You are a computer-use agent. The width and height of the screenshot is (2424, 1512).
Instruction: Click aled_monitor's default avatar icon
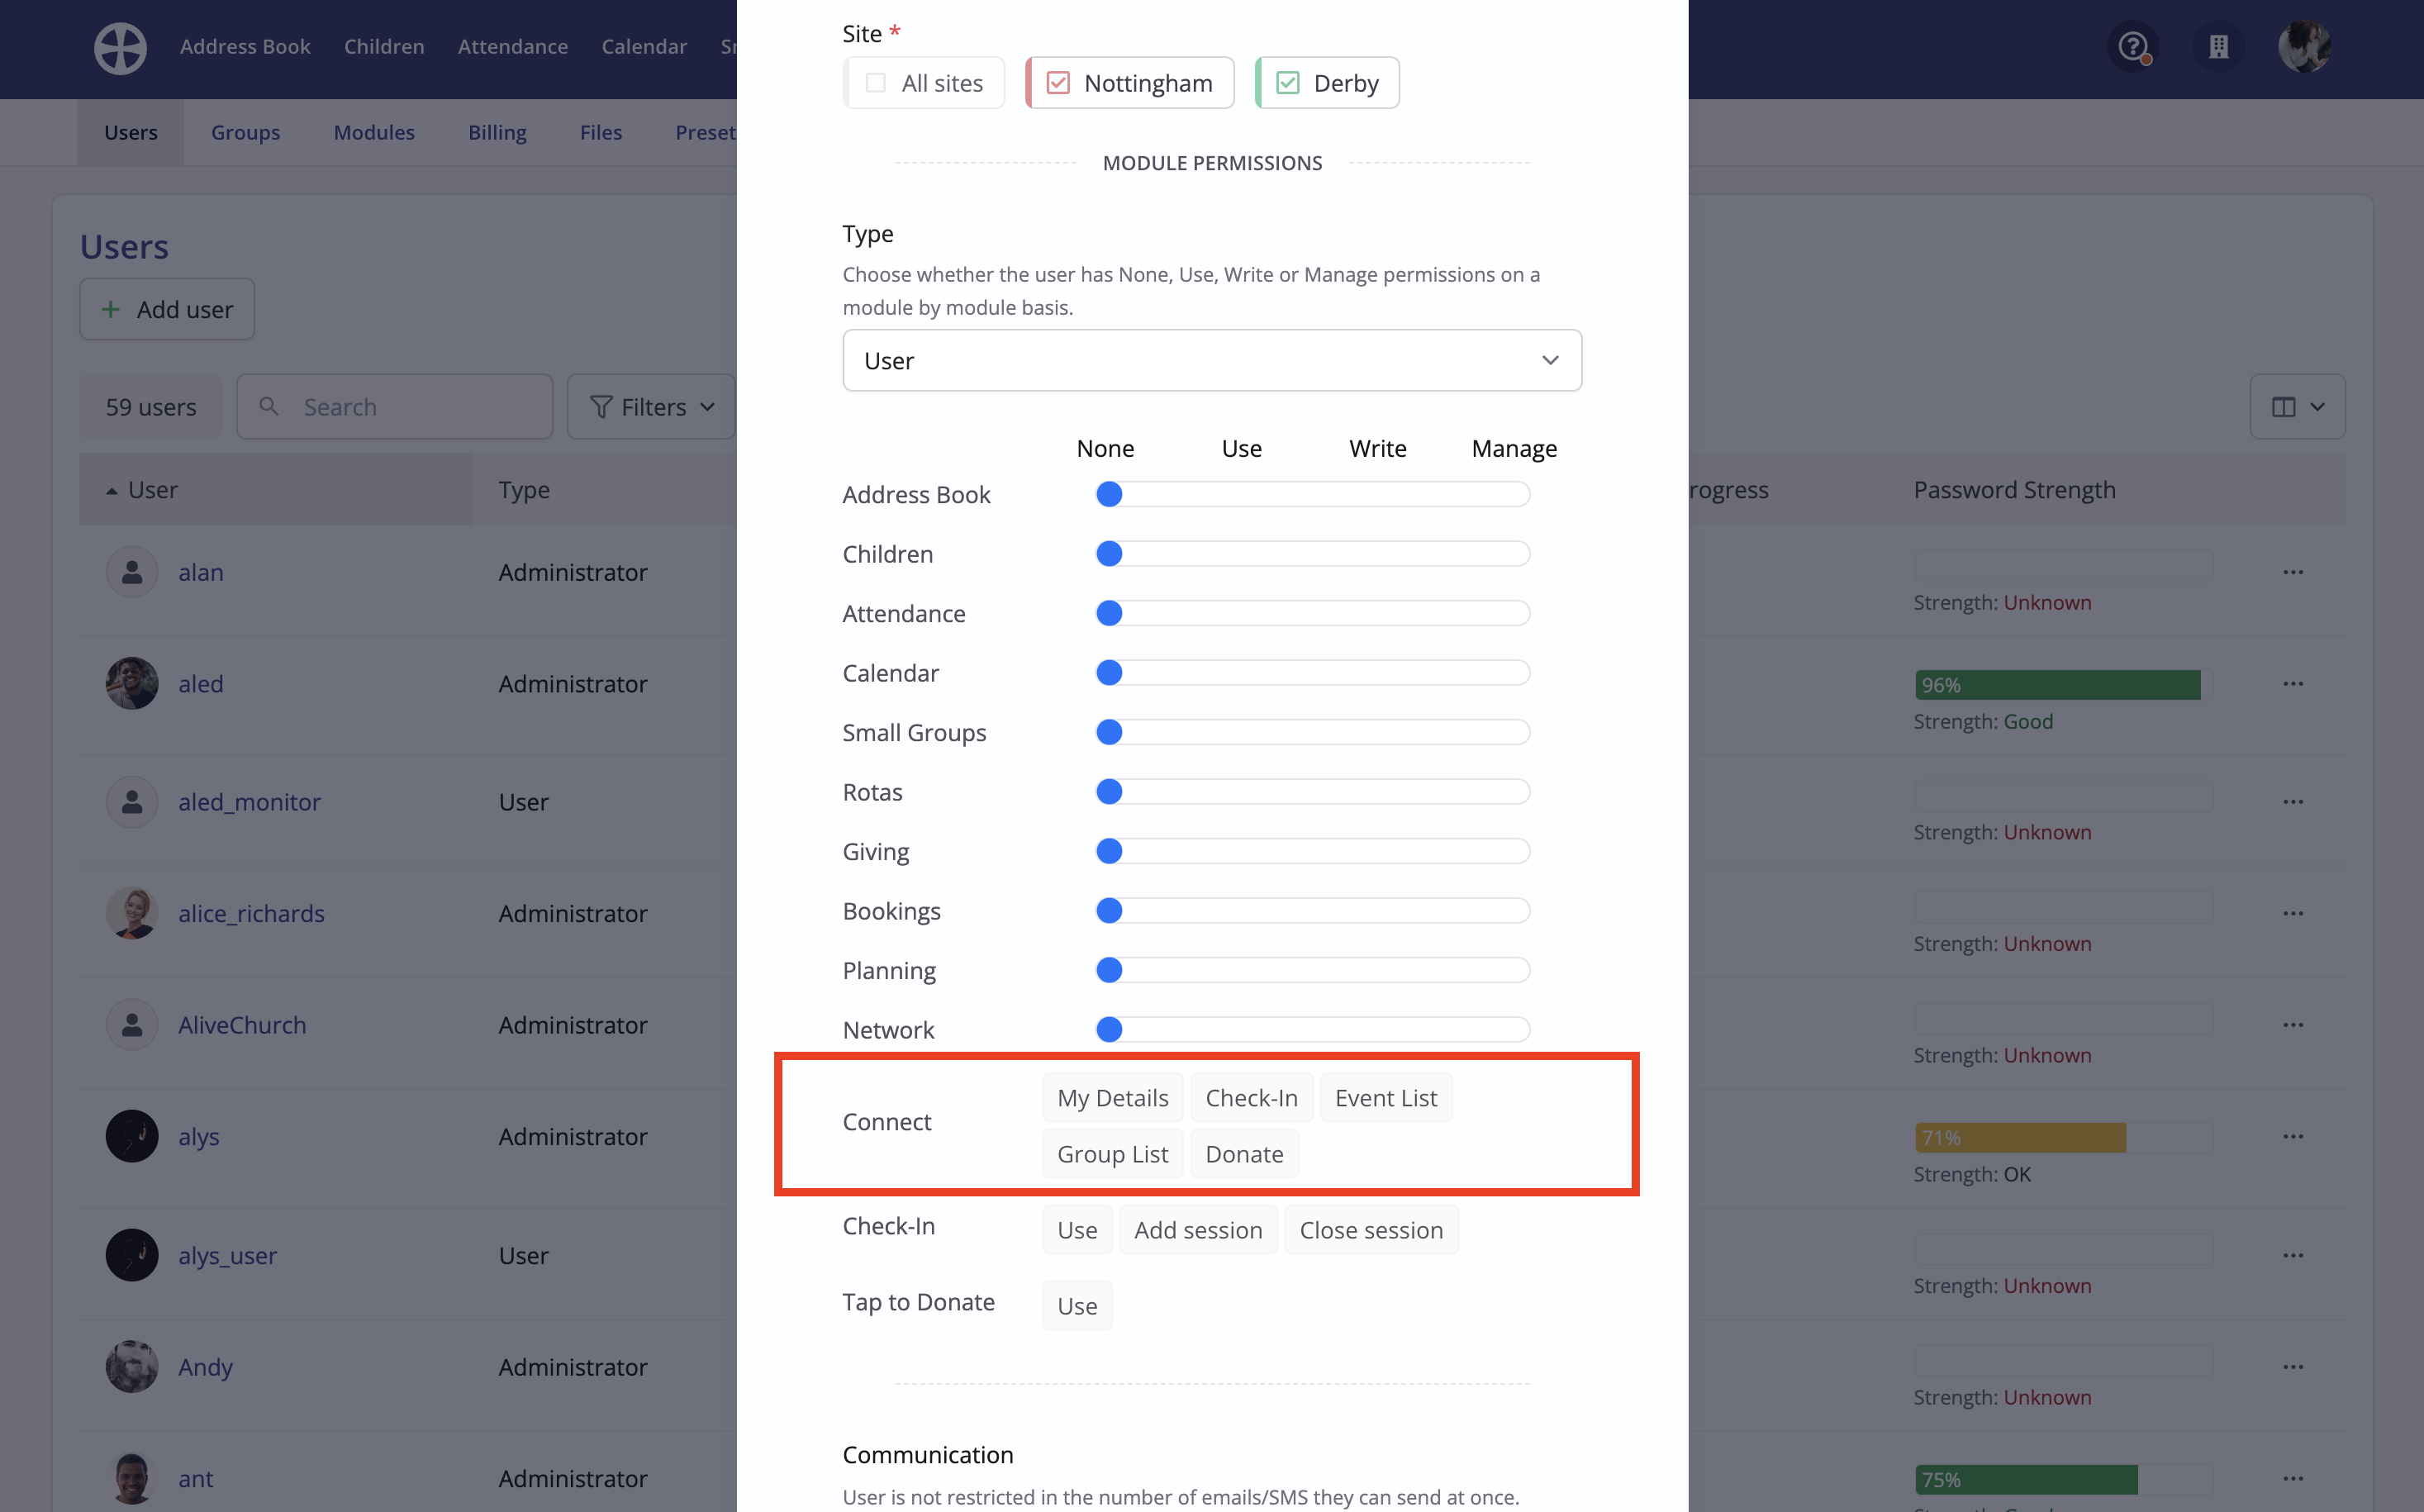132,802
